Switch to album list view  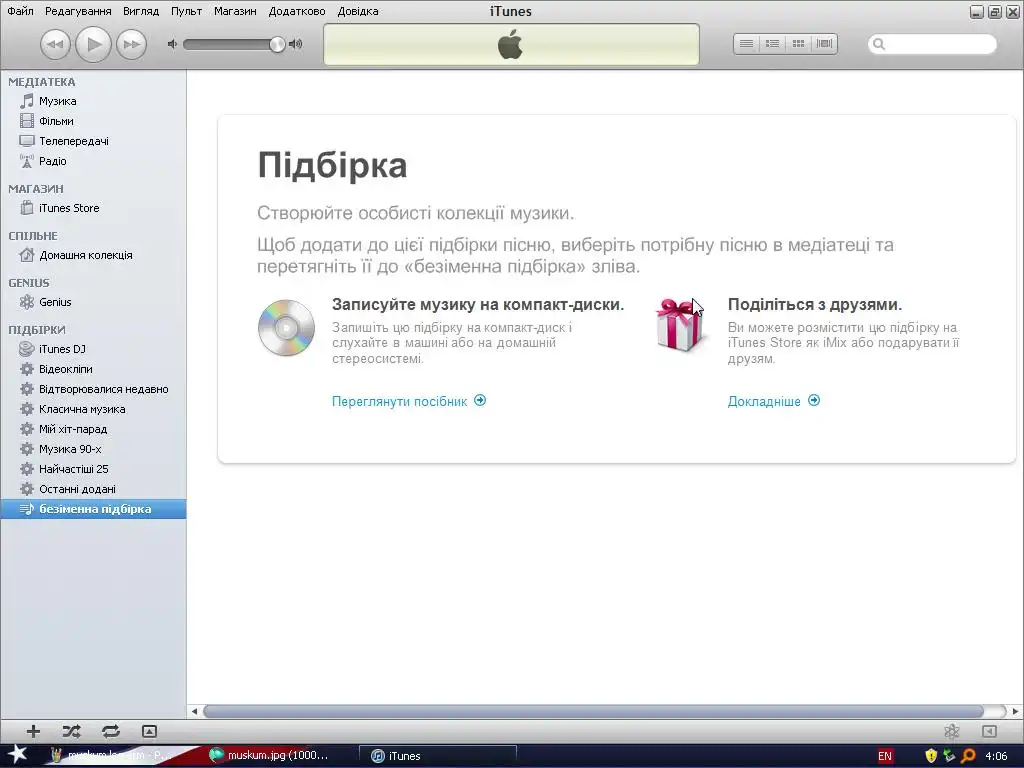[773, 44]
